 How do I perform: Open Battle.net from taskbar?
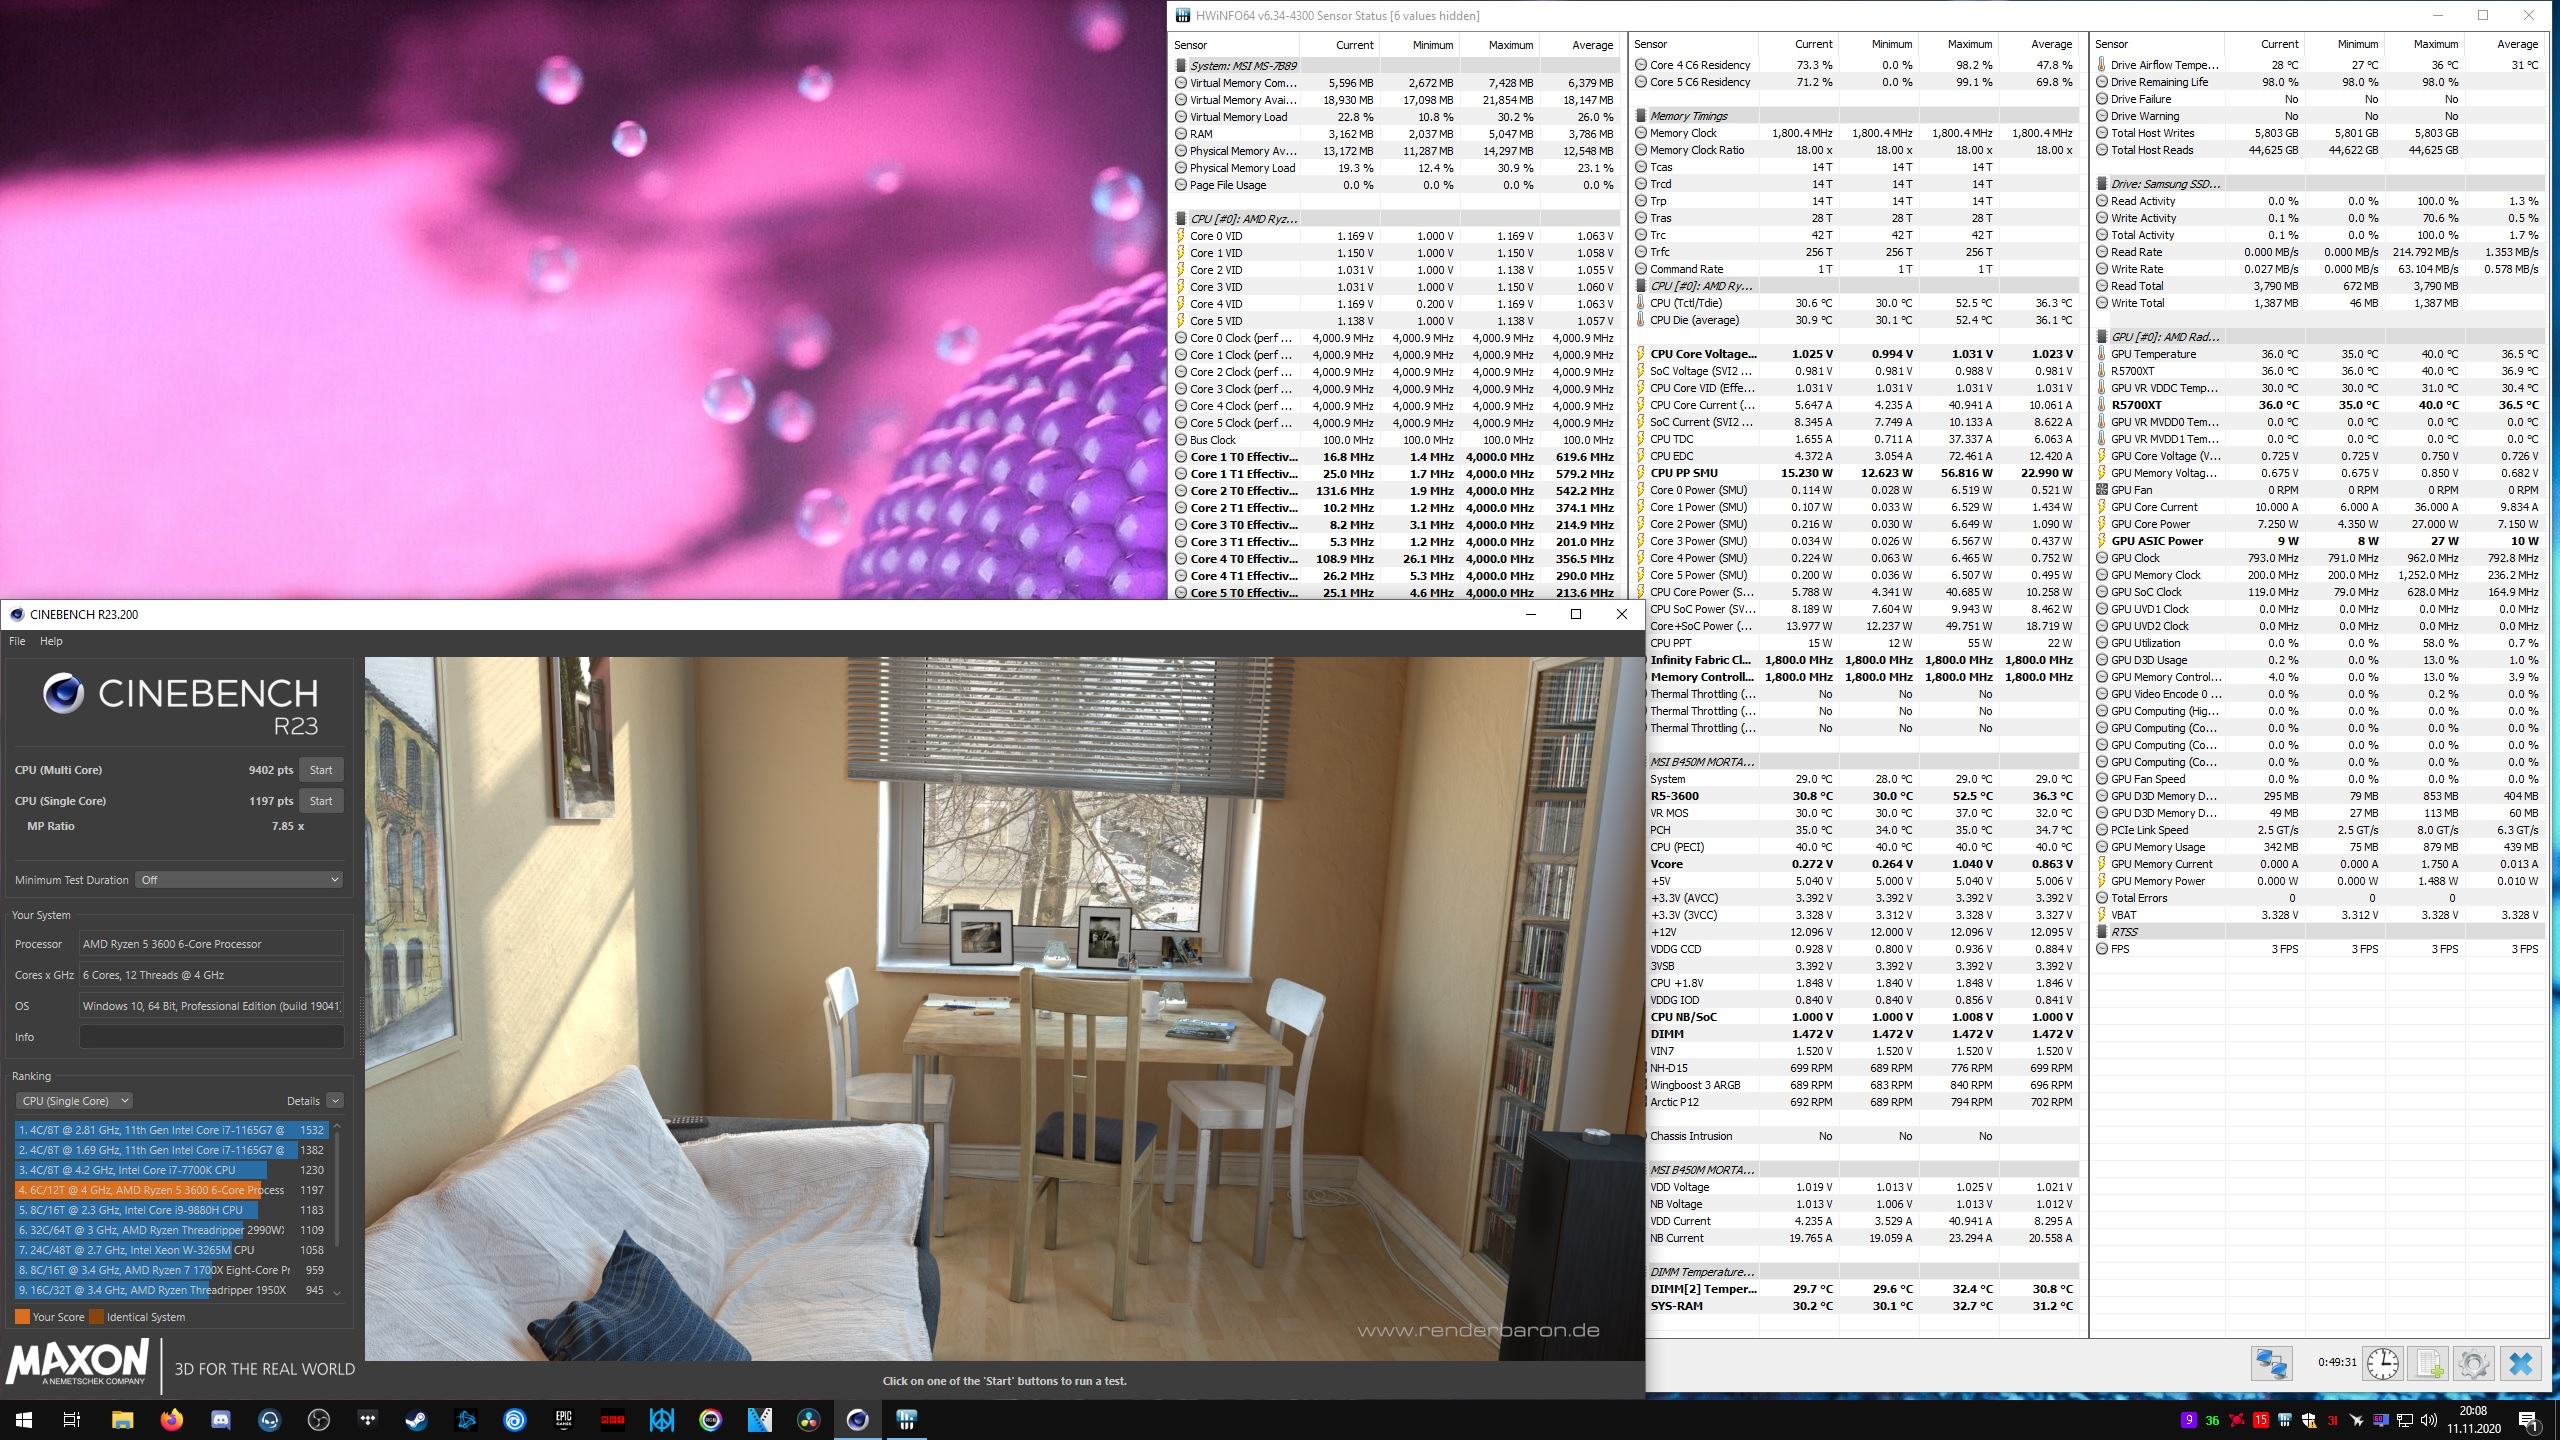pyautogui.click(x=465, y=1419)
